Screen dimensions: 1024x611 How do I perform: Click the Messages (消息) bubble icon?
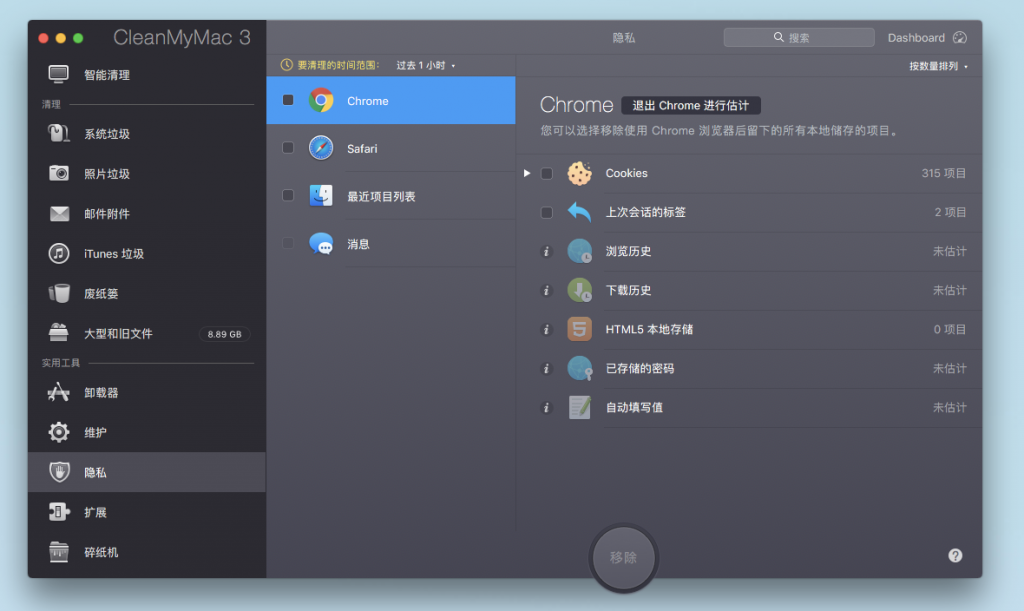click(x=321, y=243)
